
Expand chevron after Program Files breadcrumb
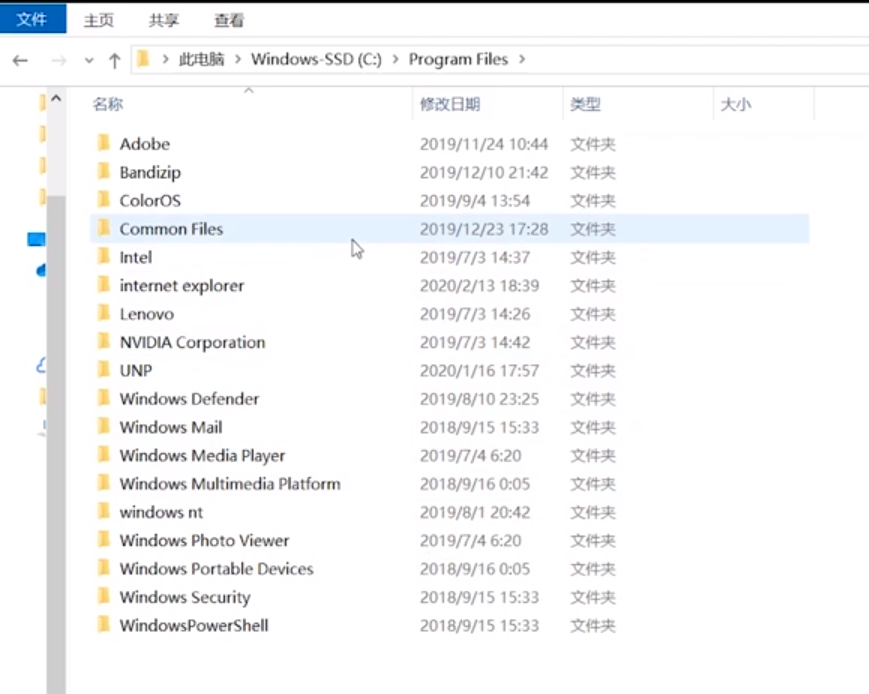(522, 59)
